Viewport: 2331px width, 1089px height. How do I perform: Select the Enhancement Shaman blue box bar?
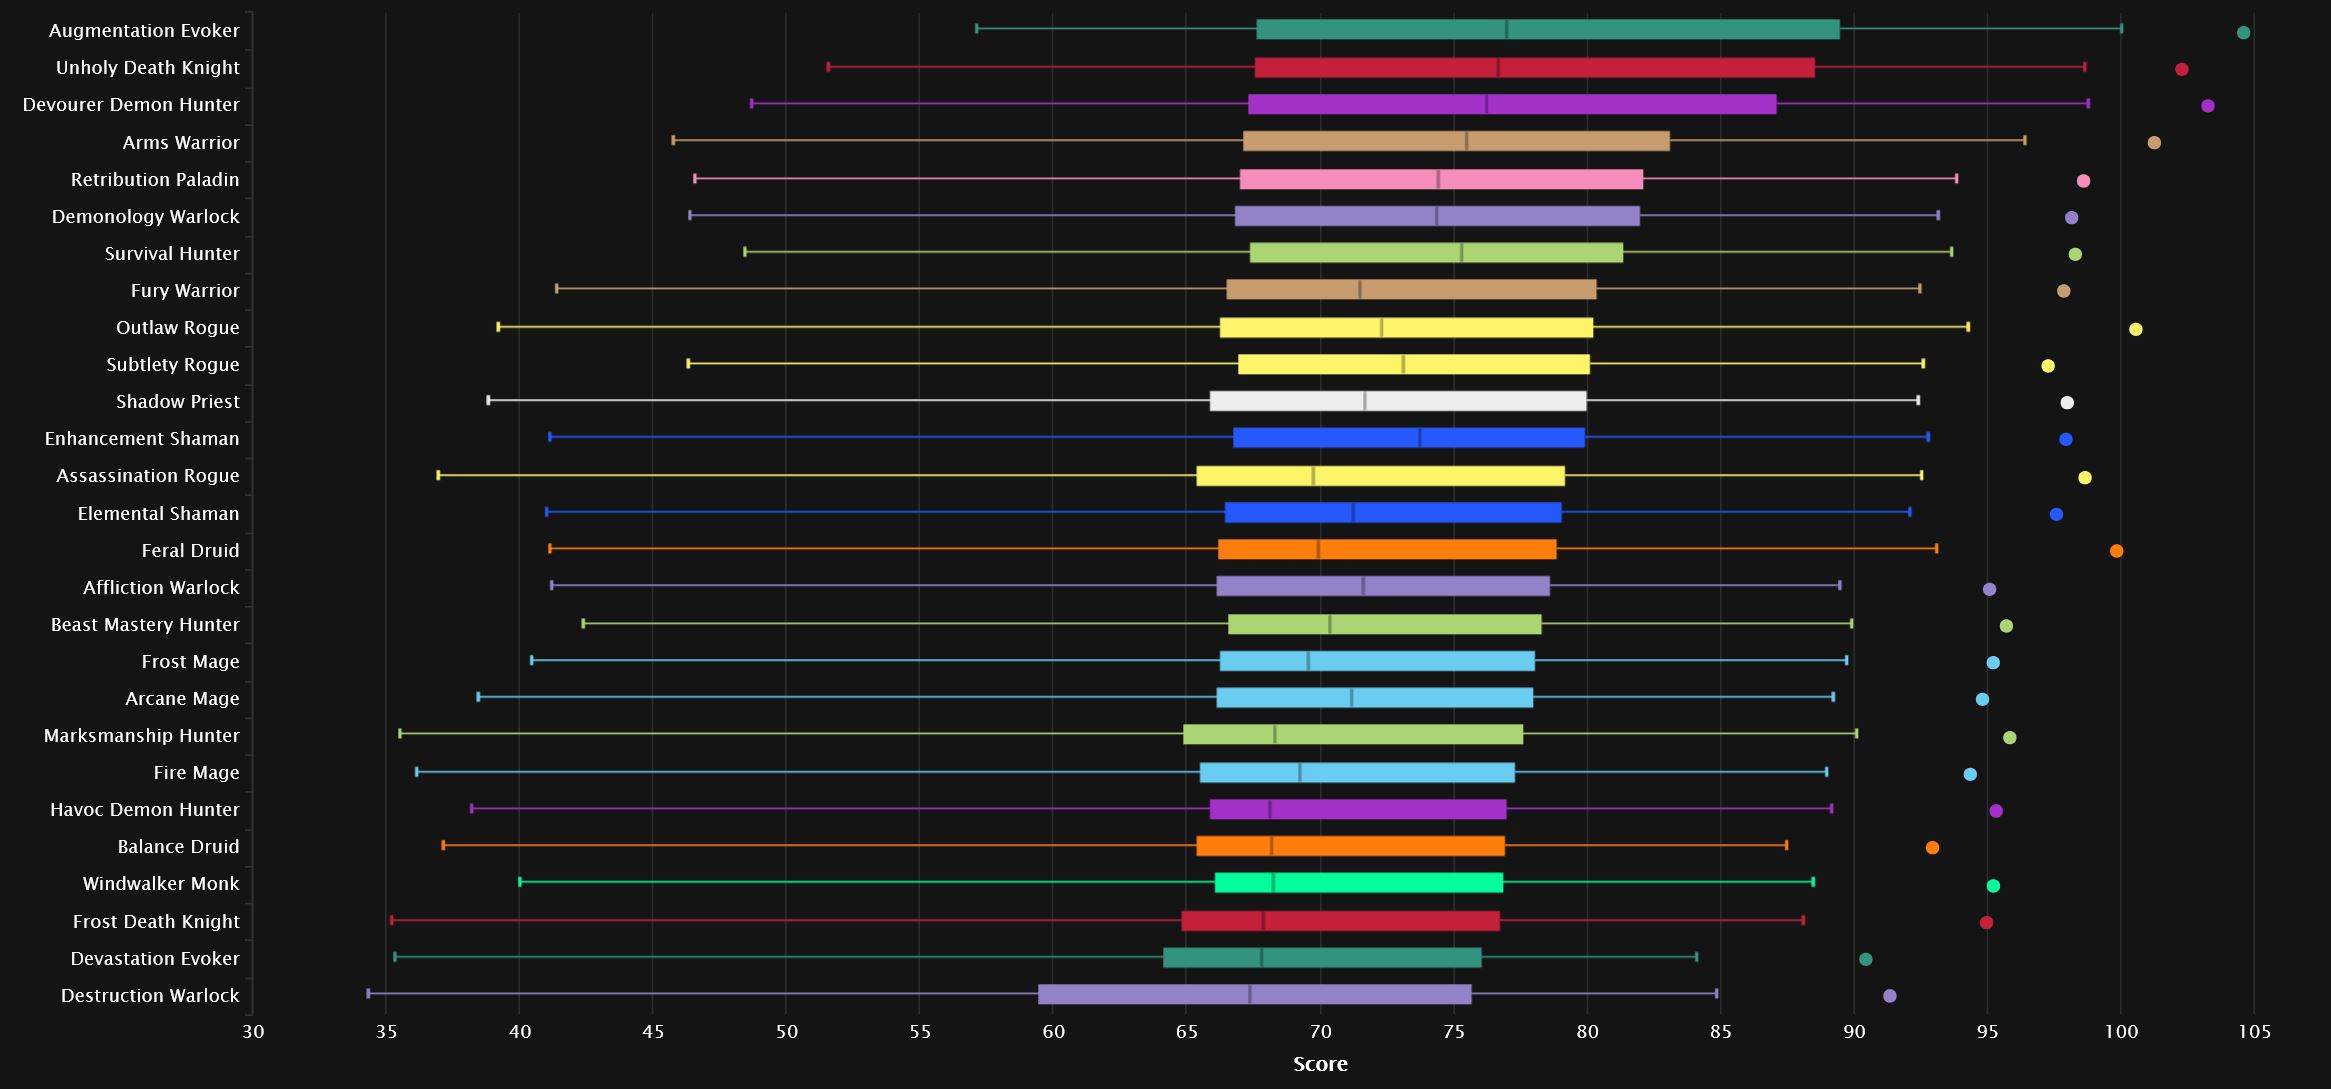pyautogui.click(x=1409, y=437)
